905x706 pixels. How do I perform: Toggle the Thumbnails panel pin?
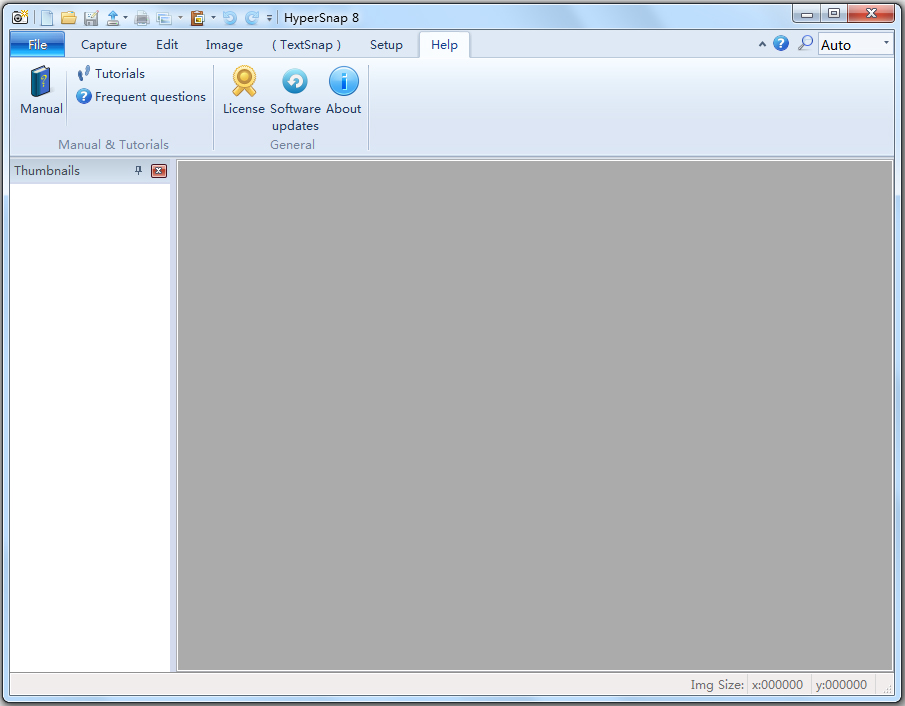[138, 170]
